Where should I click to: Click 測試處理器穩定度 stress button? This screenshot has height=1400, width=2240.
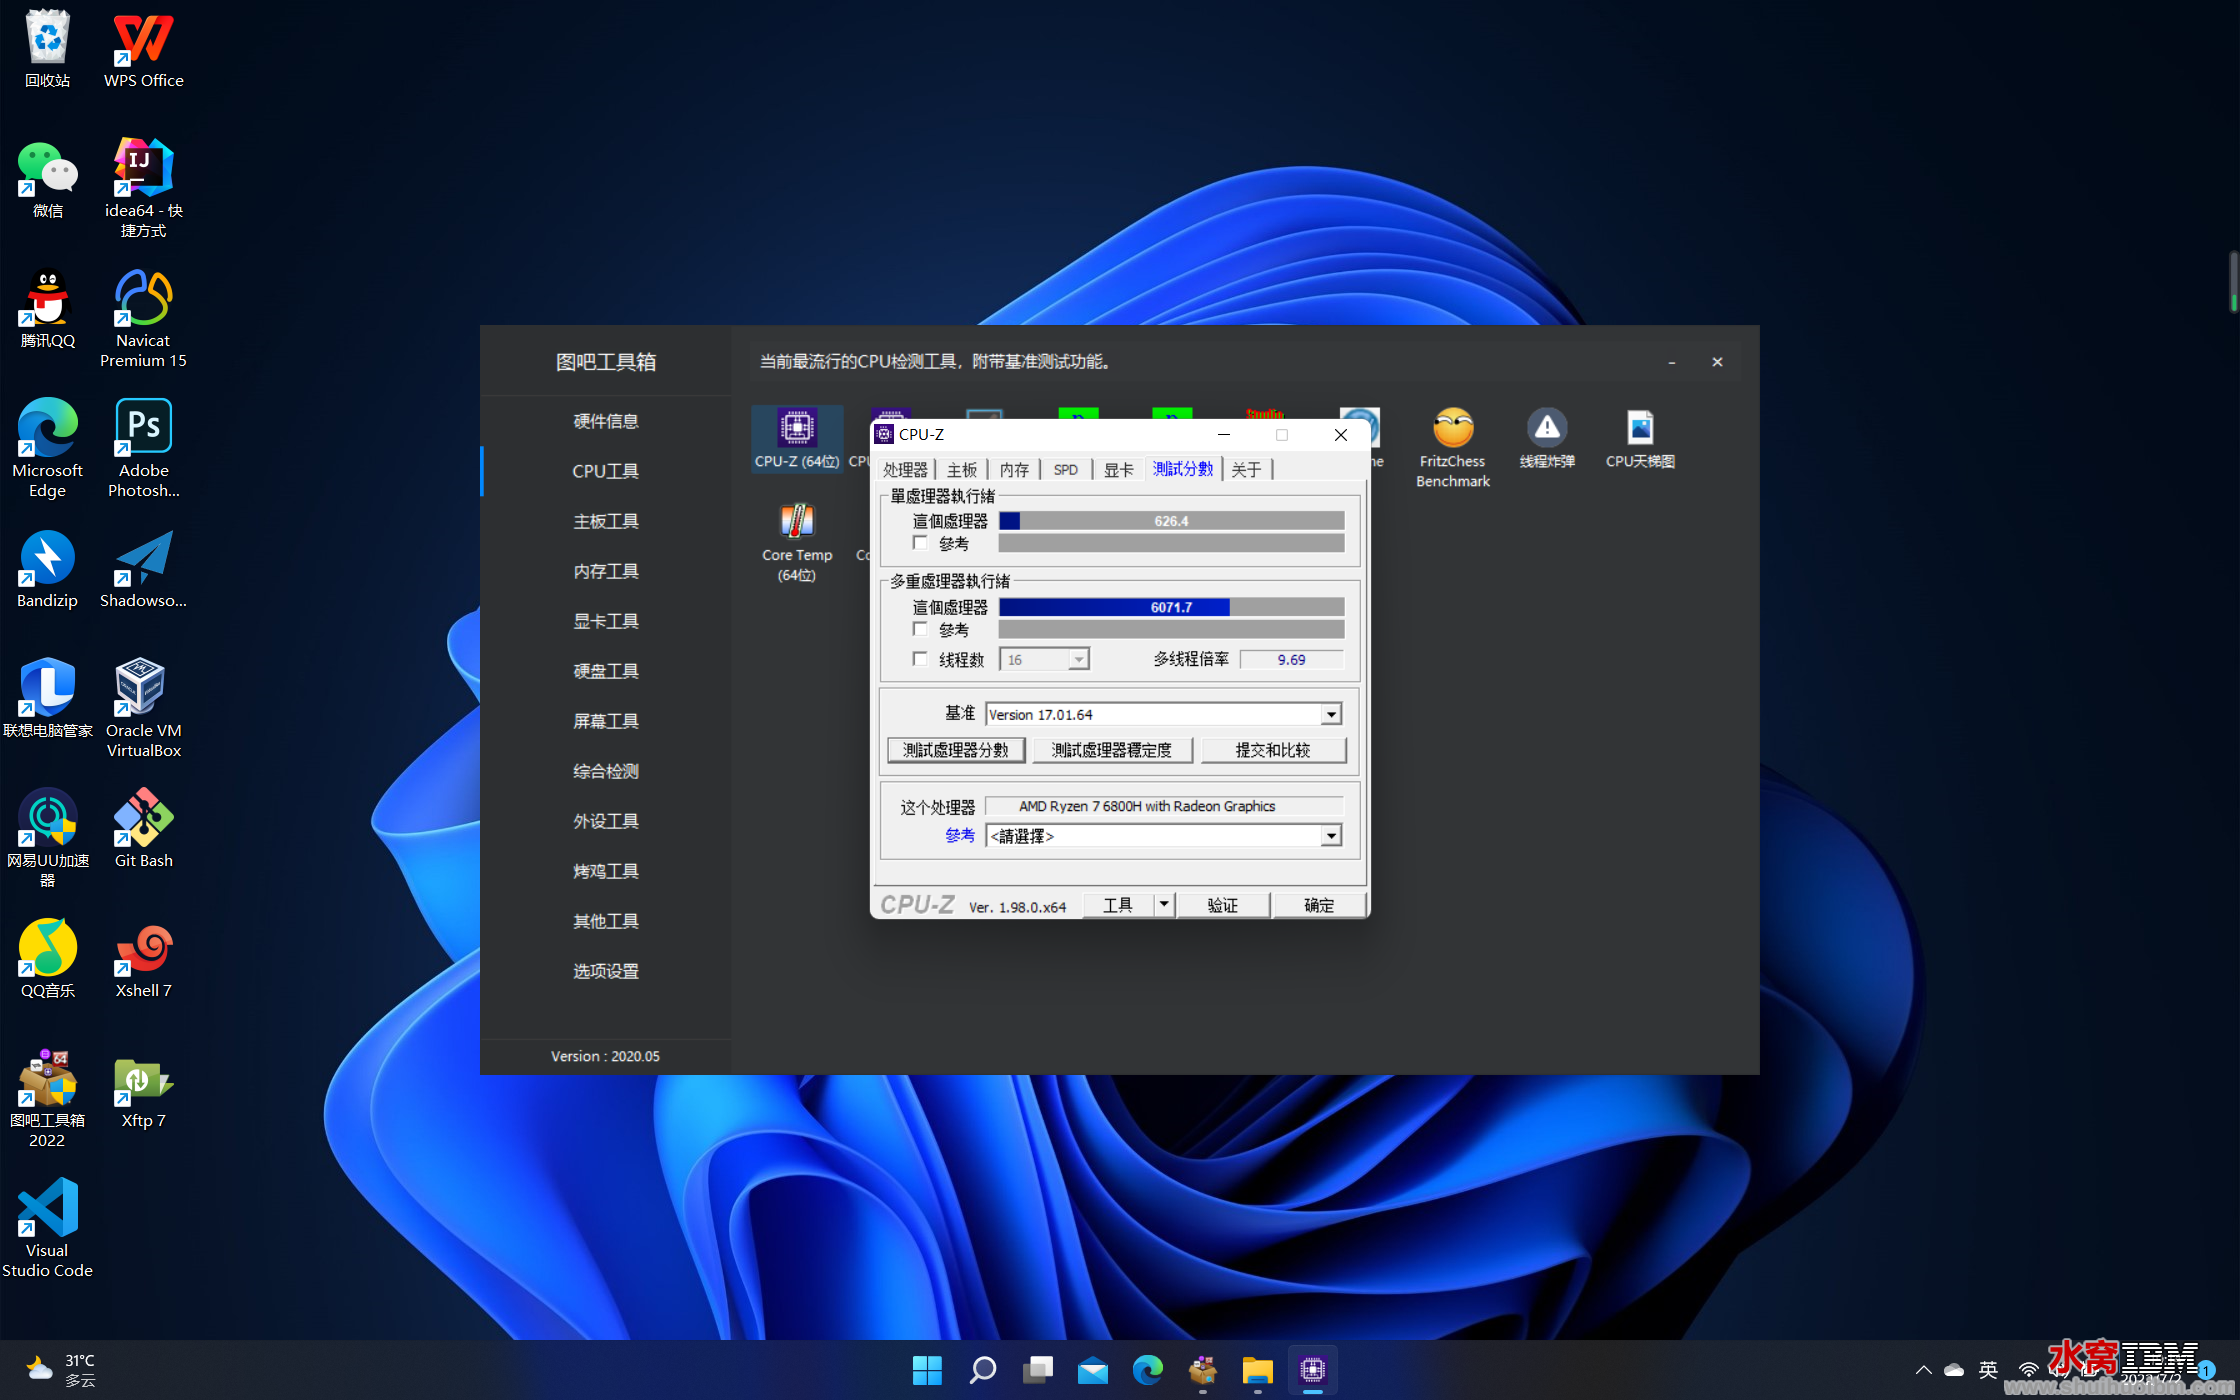(x=1112, y=750)
